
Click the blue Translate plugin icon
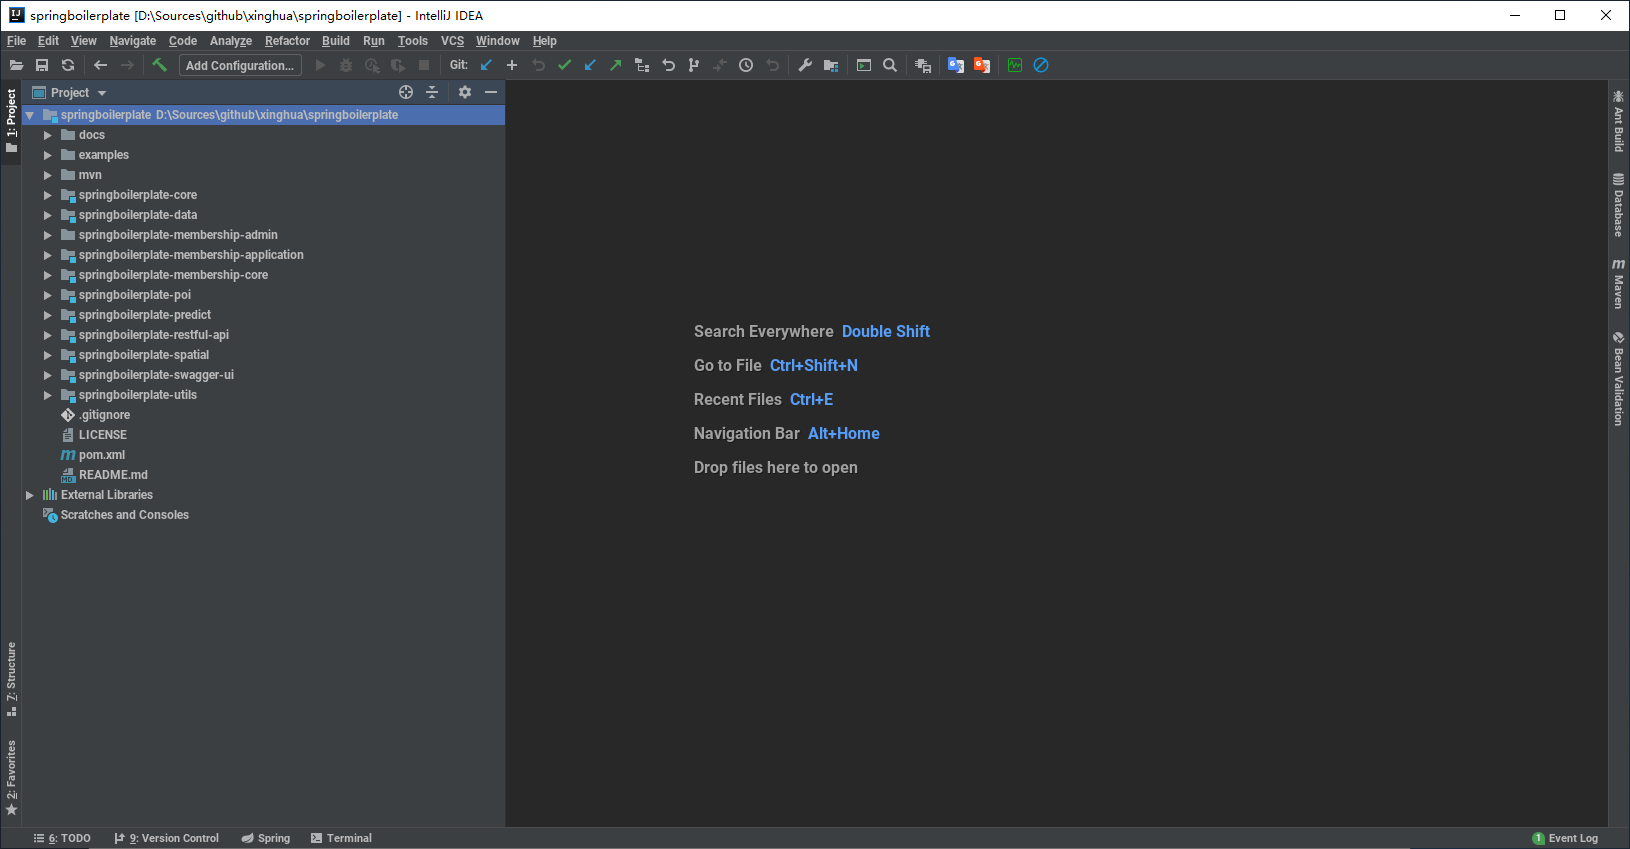tap(956, 65)
